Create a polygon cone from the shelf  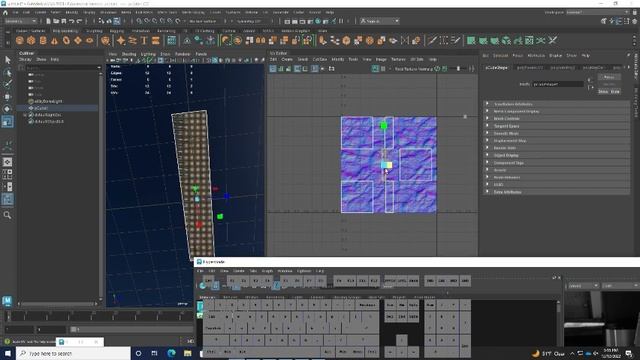point(54,40)
